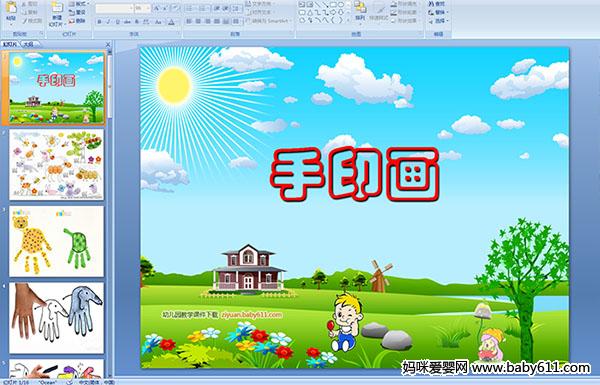The image size is (600, 385).
Task: Click the Arrange icon in drawing group
Action: tap(360, 10)
